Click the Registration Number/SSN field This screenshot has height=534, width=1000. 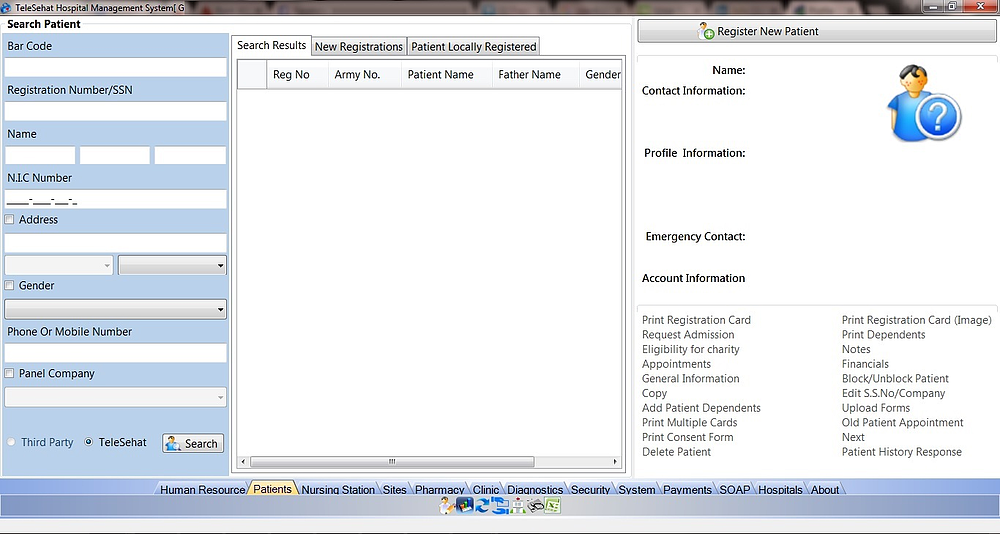pyautogui.click(x=115, y=111)
